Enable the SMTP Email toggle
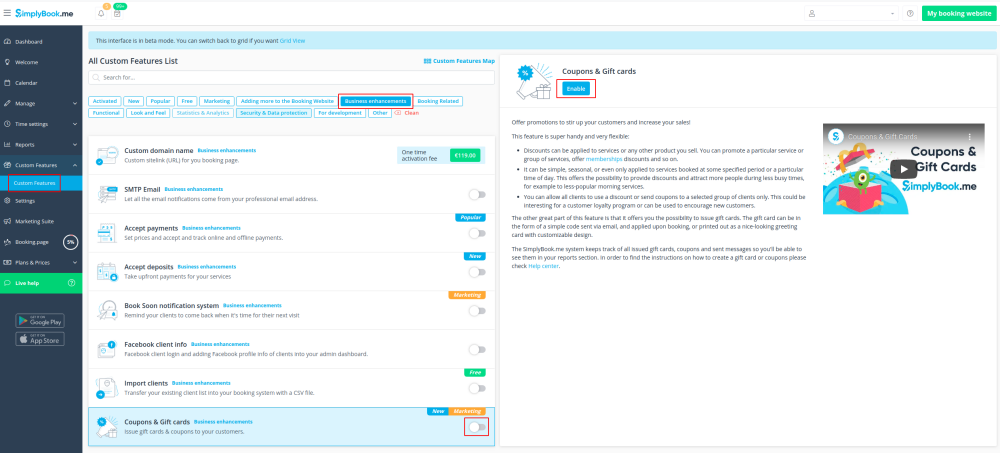 (477, 194)
